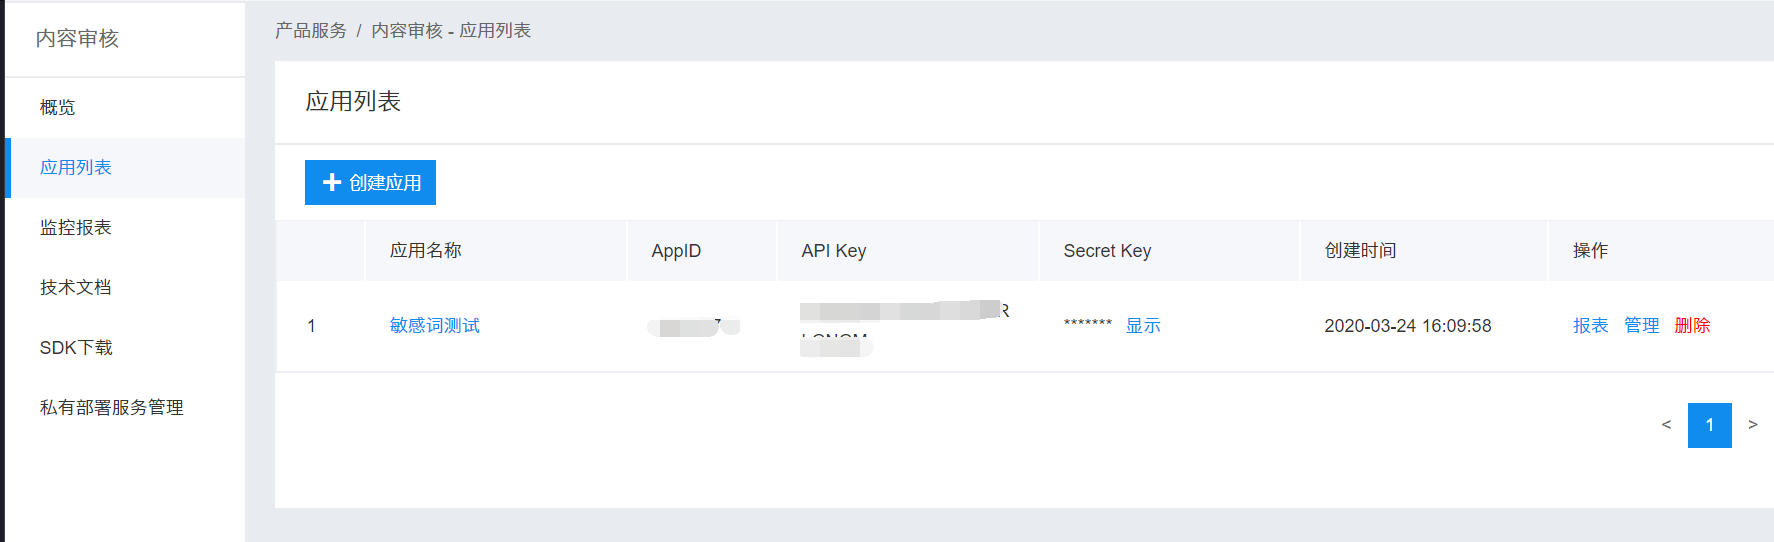The height and width of the screenshot is (542, 1774).
Task: Open 概览 in the sidebar
Action: coord(125,107)
